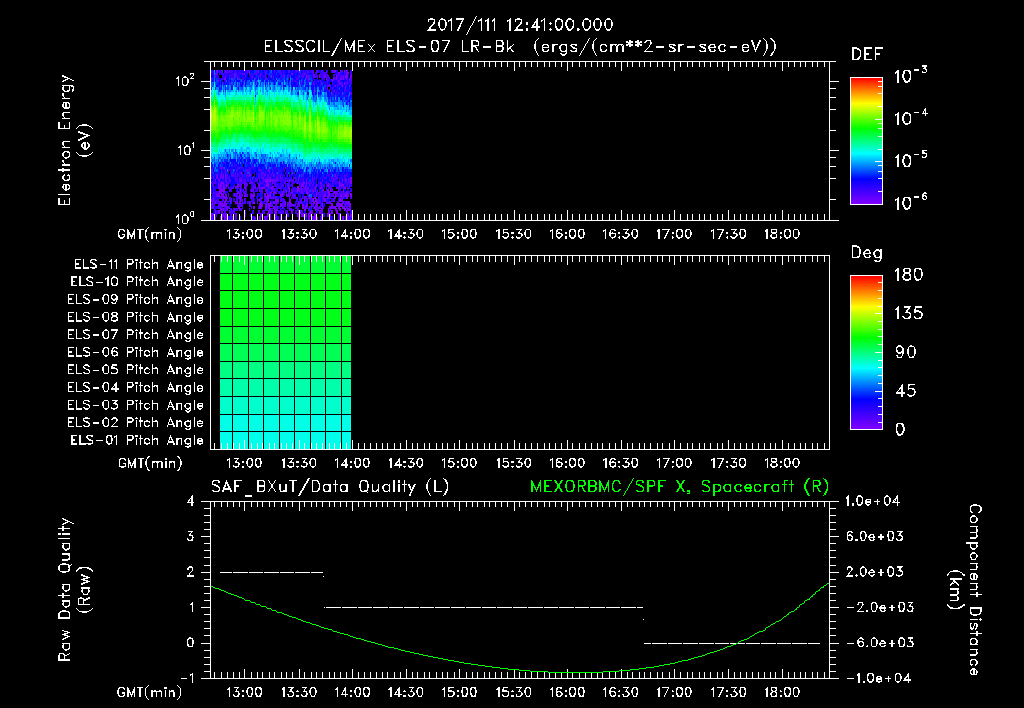Click the ELS-11 Pitch Angle row label

138,265
